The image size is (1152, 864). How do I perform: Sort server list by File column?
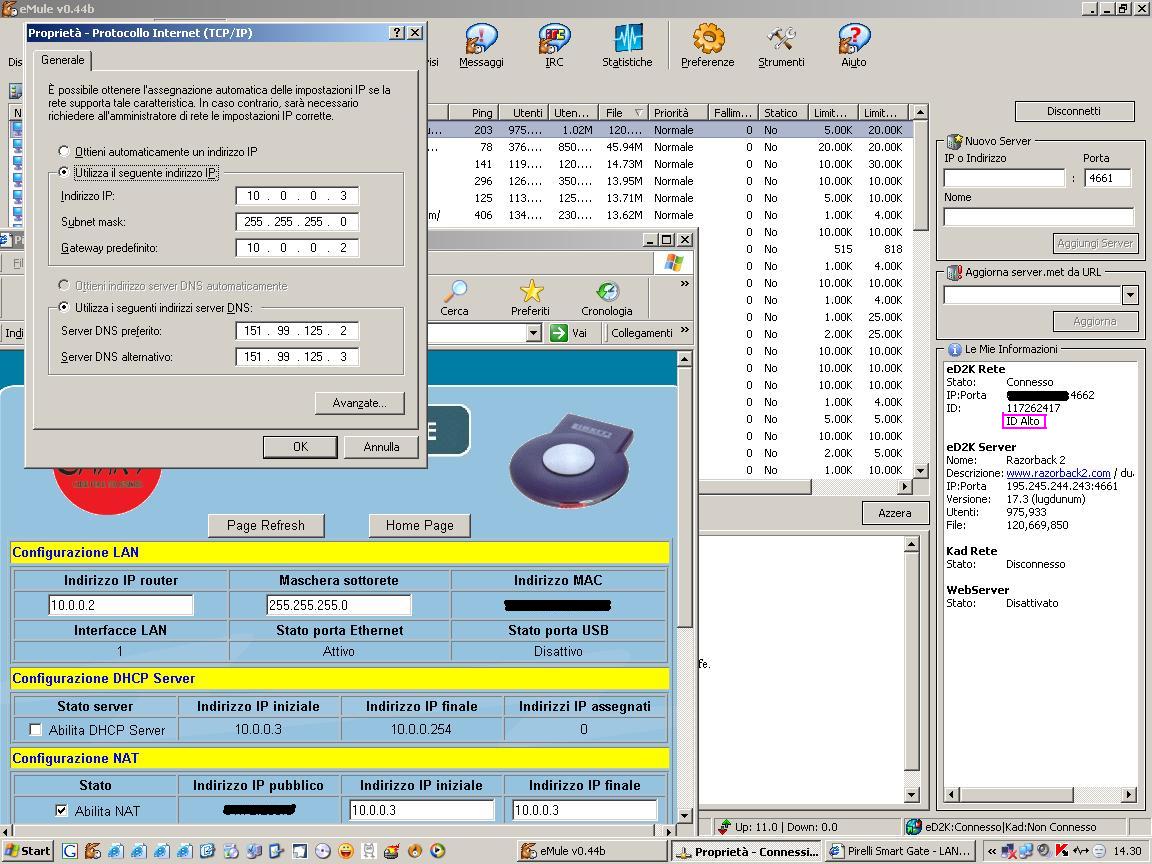(x=622, y=112)
